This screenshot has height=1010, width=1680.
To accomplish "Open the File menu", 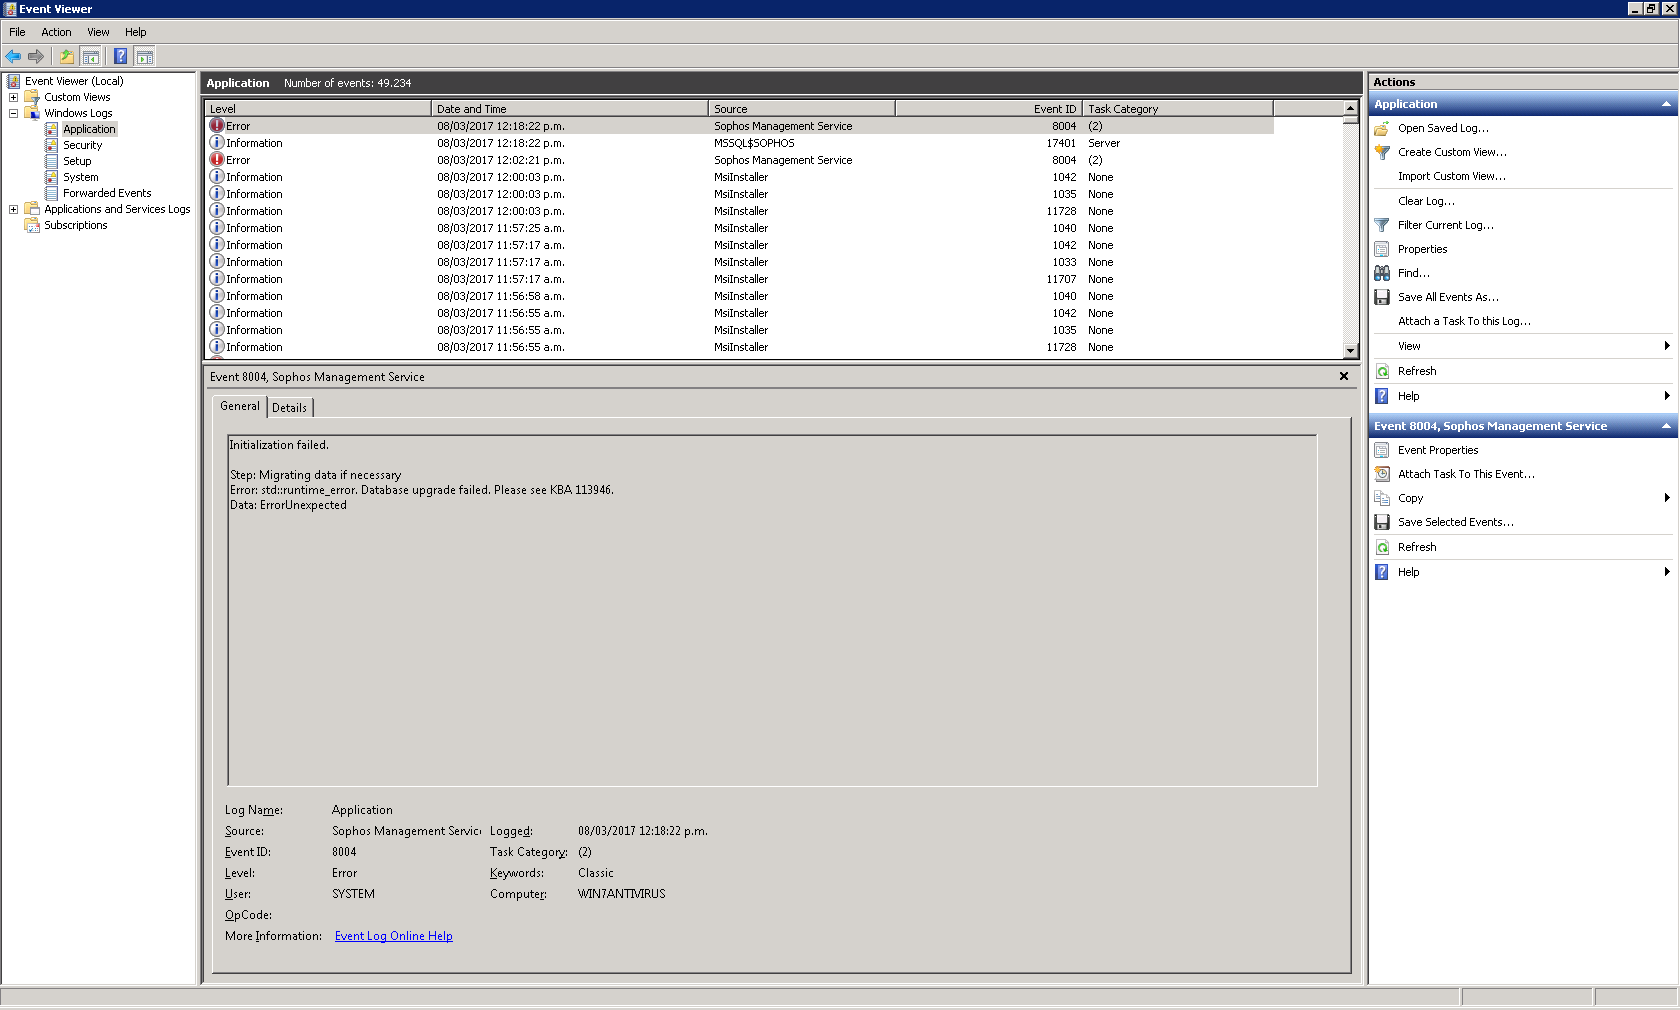I will coord(17,32).
